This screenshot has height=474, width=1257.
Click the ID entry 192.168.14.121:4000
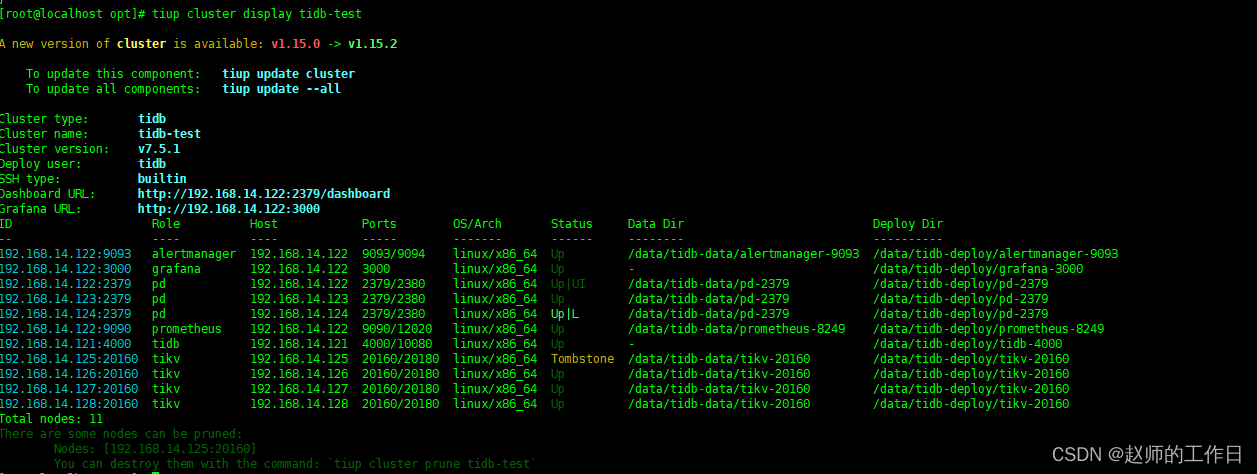coord(66,344)
